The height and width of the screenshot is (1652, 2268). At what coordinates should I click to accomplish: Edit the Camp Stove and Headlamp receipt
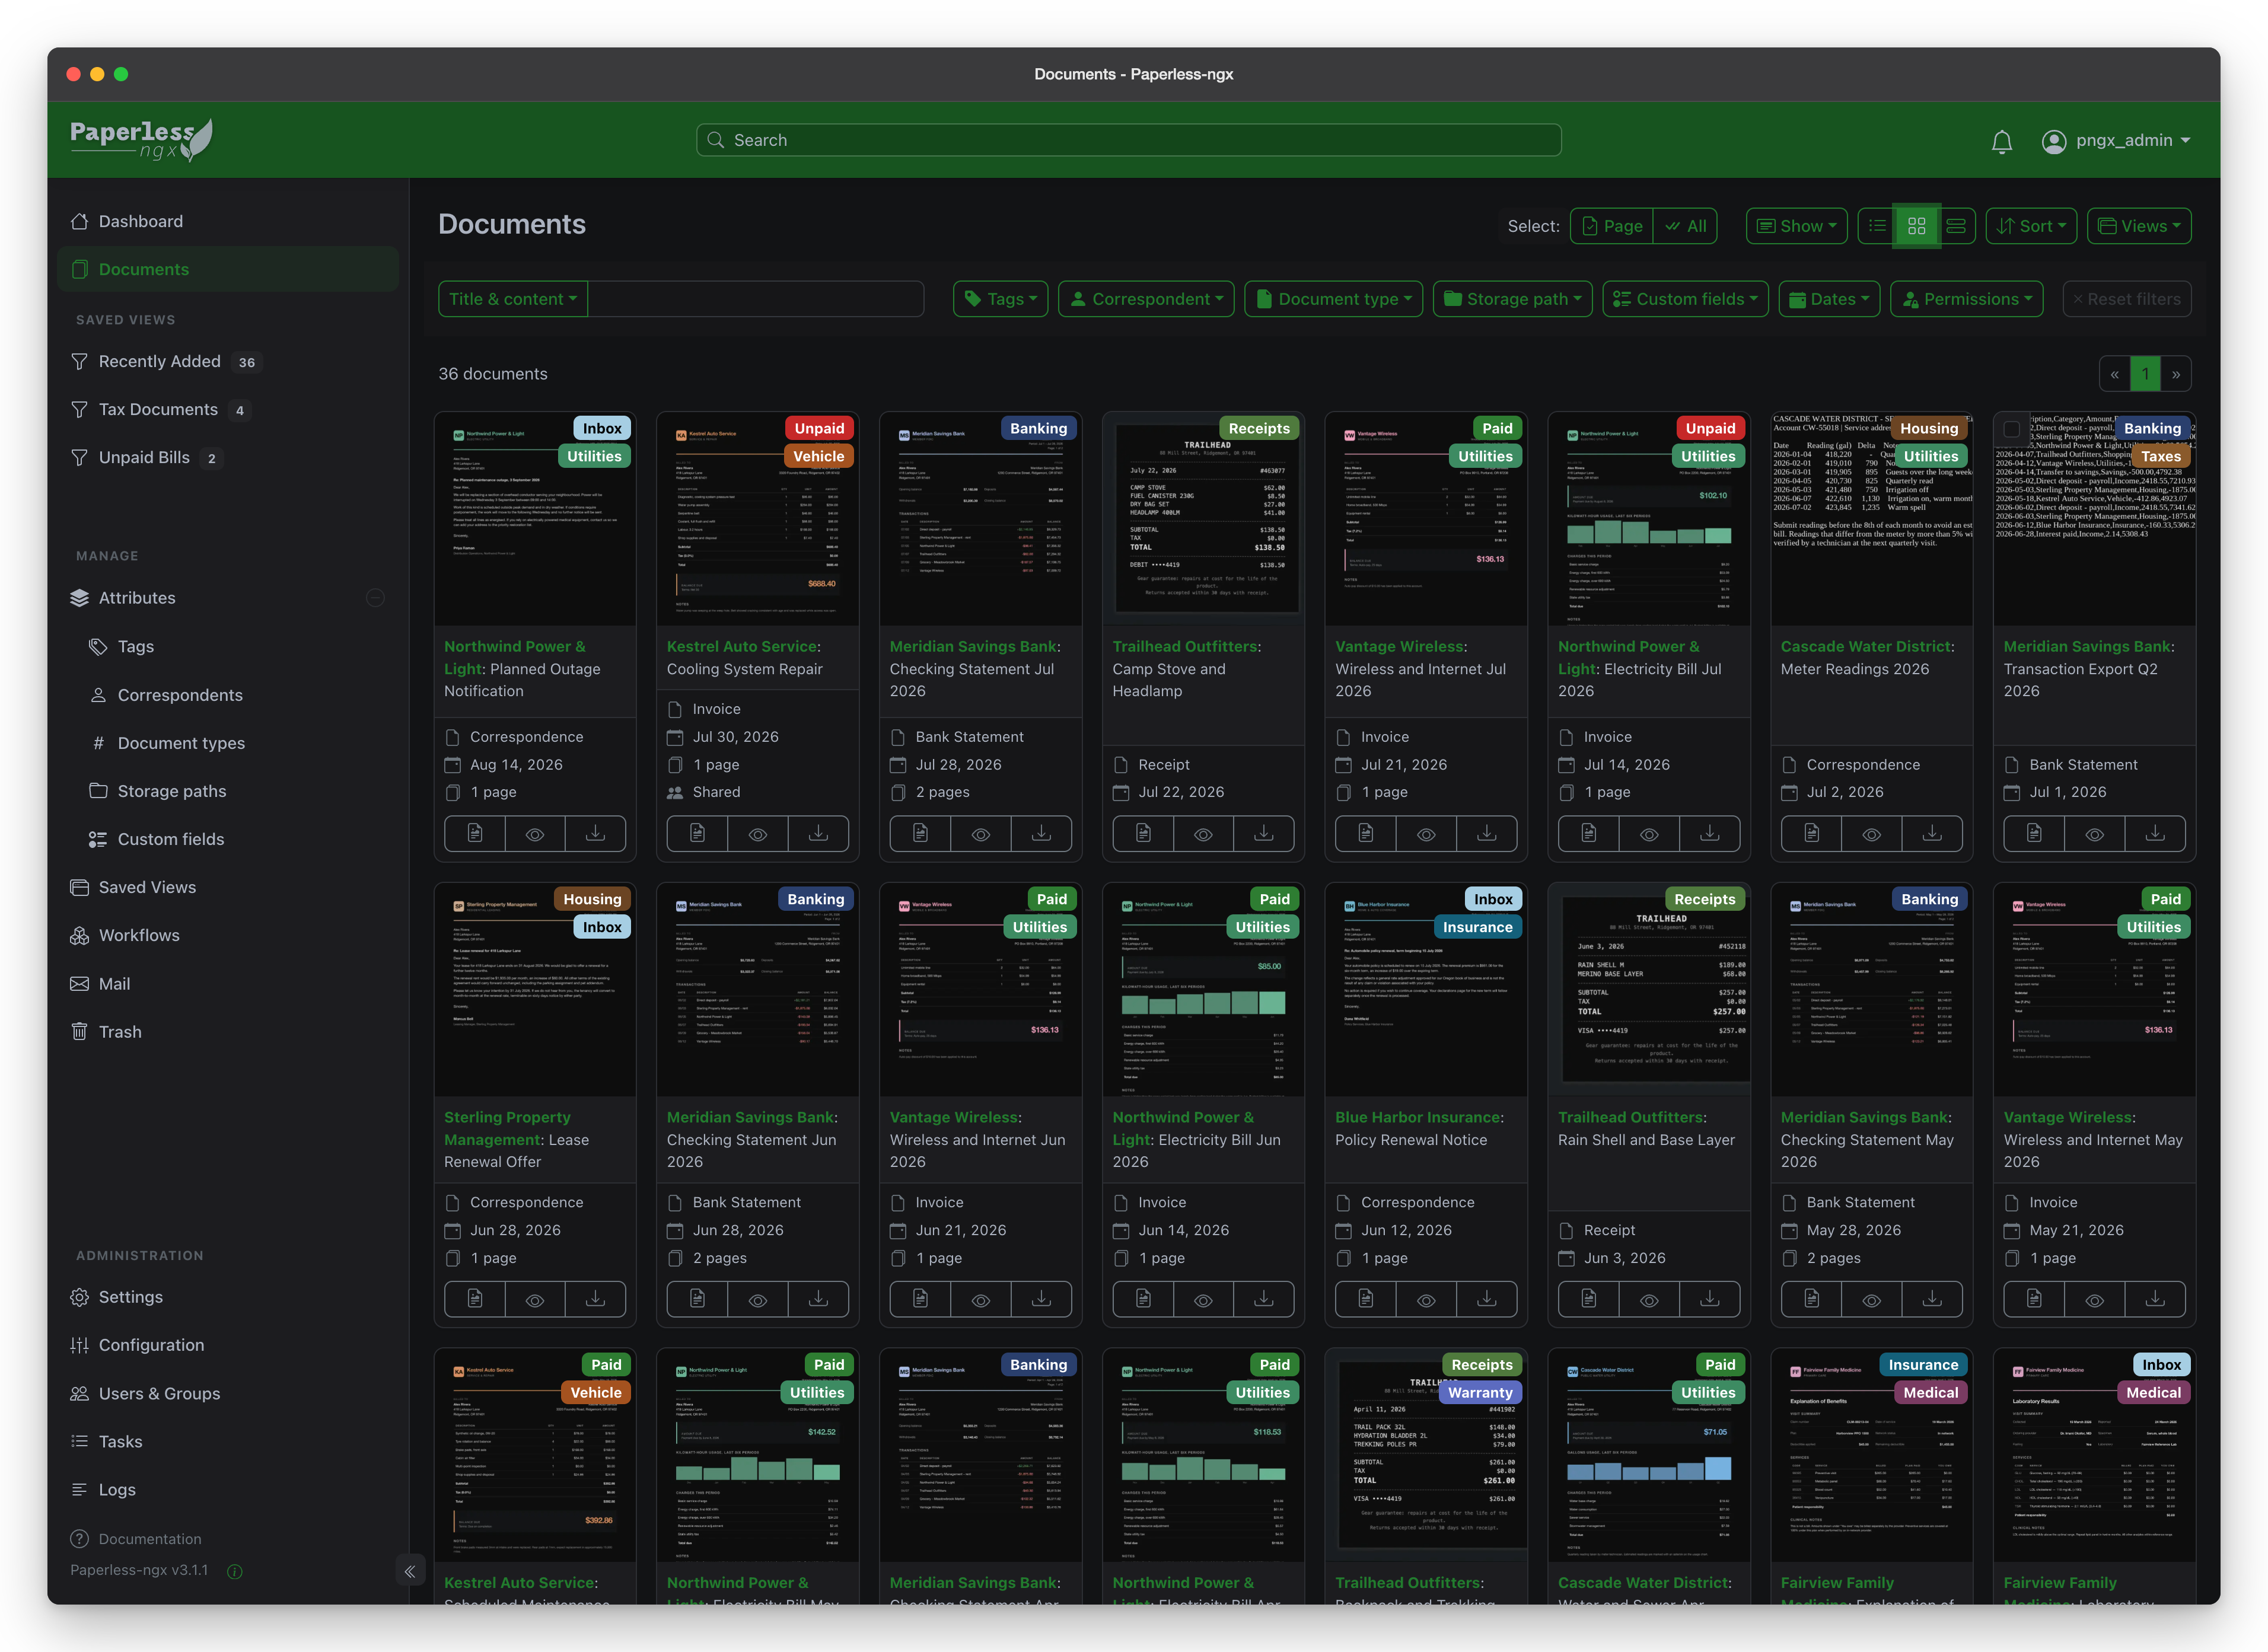[x=1143, y=833]
